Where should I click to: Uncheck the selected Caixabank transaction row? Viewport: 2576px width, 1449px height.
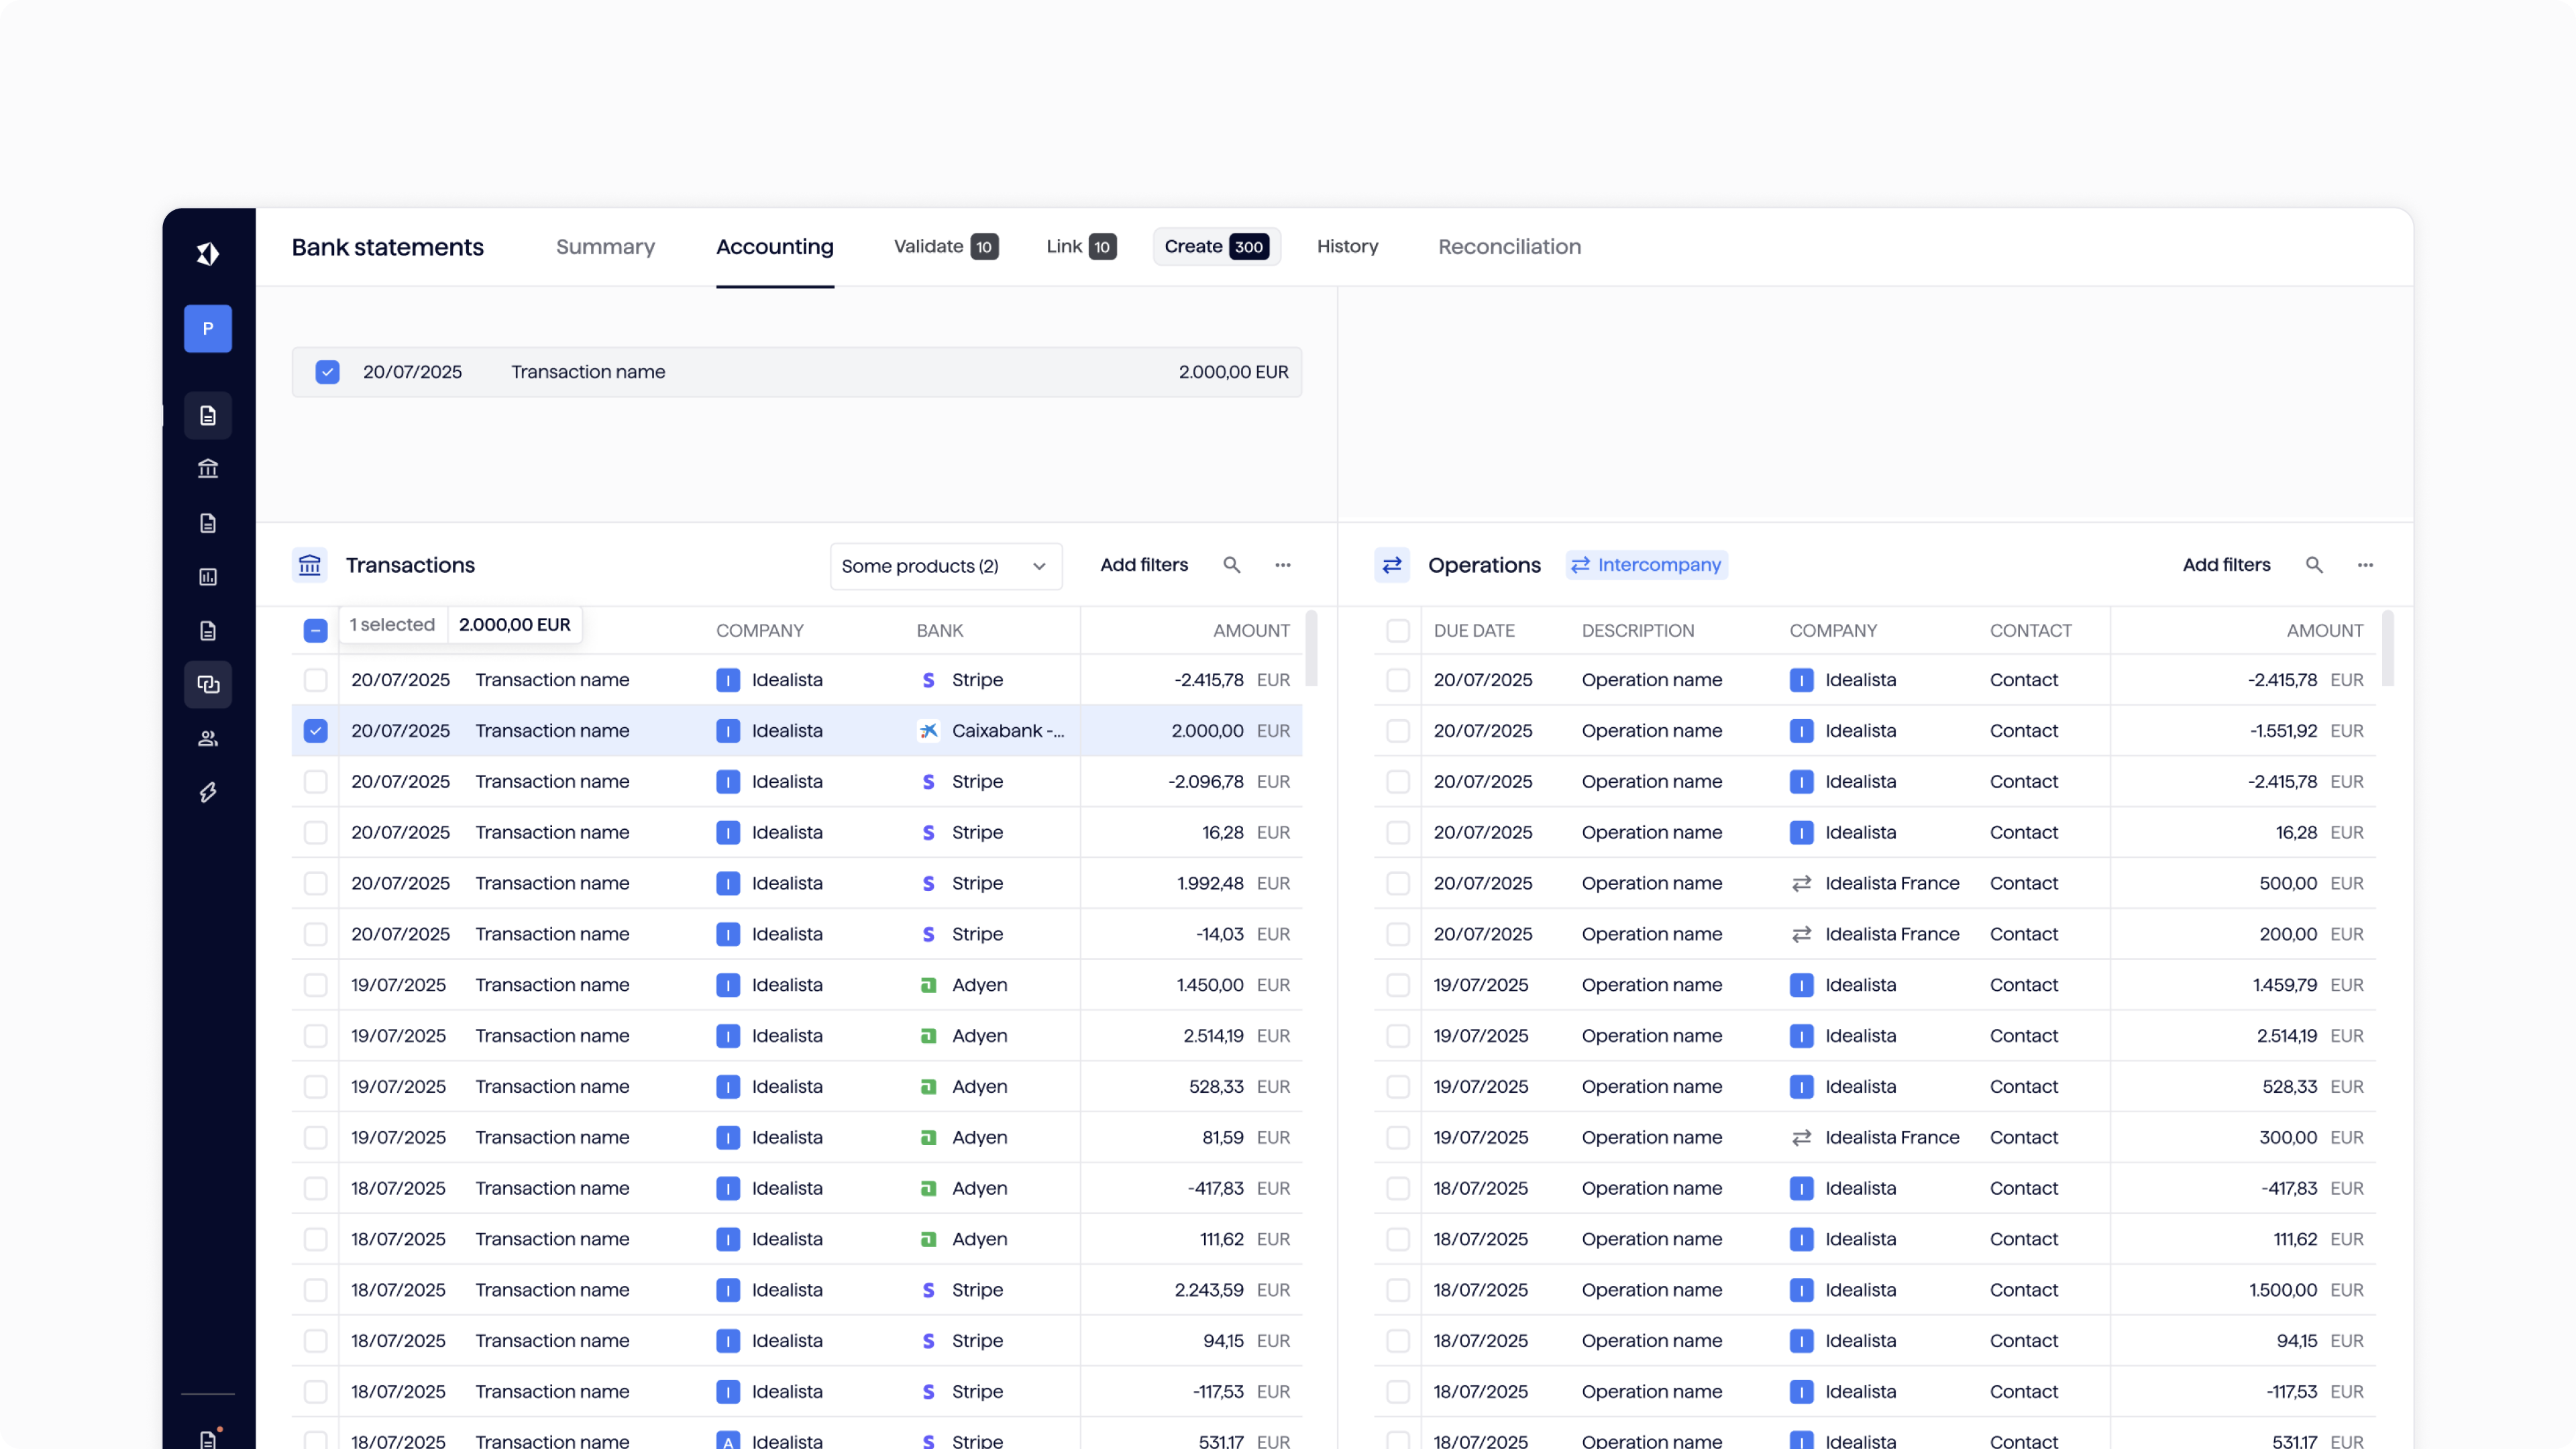click(x=315, y=731)
